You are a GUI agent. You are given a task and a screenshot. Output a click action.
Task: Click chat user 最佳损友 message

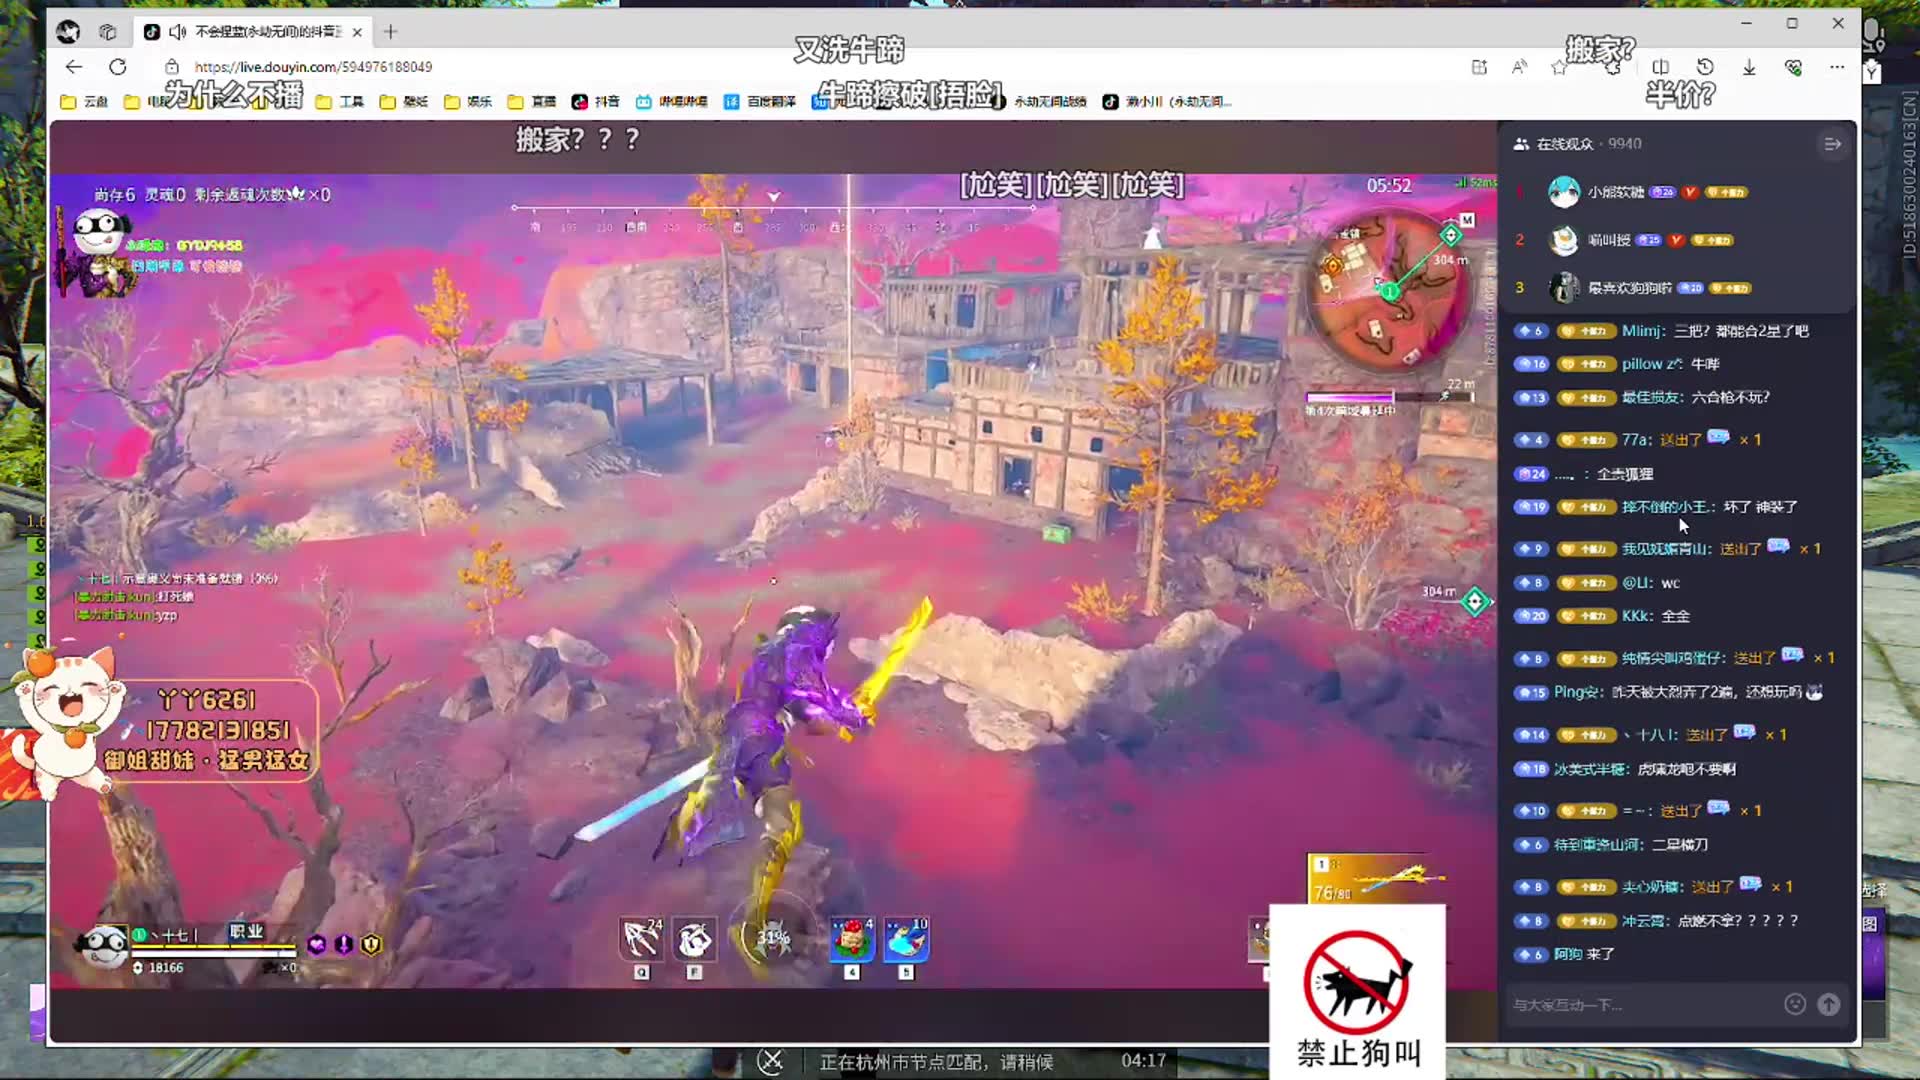(1642, 397)
